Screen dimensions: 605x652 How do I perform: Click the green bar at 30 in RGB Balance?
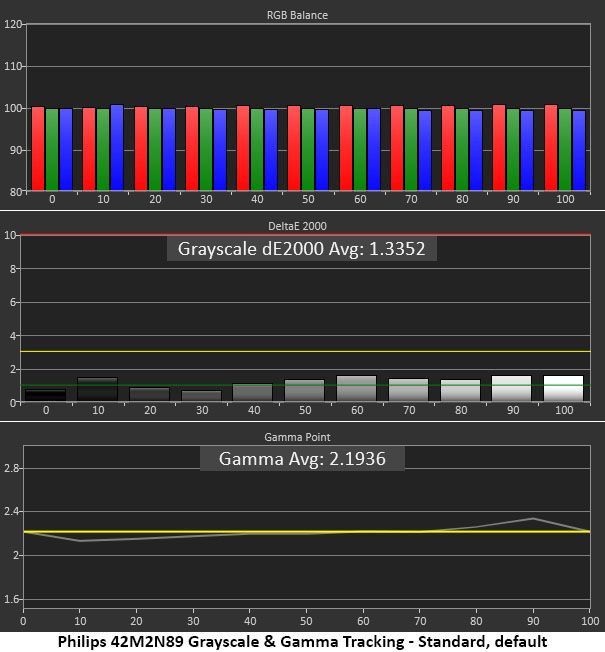tap(206, 150)
